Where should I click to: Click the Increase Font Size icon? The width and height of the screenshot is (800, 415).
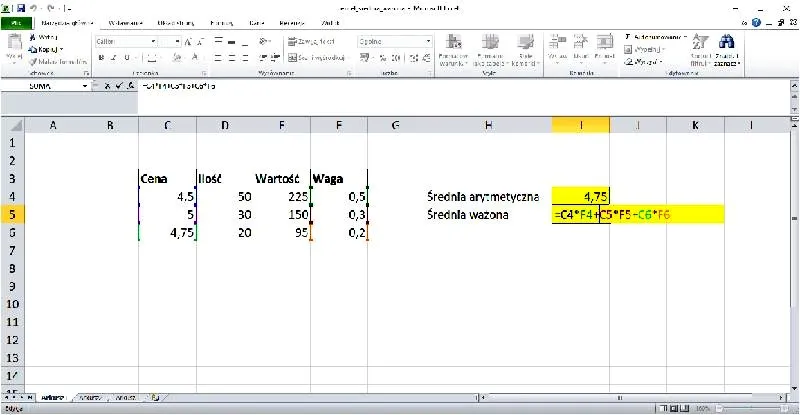tap(188, 42)
